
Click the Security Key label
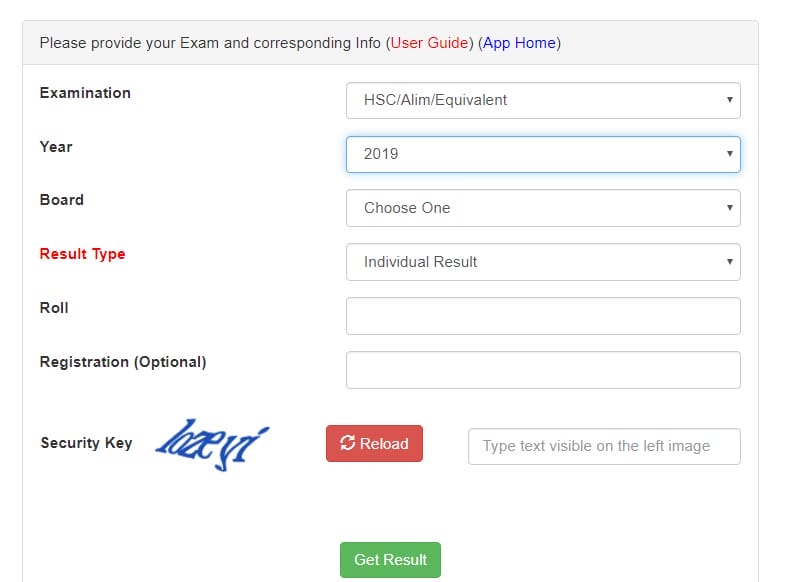[x=87, y=443]
